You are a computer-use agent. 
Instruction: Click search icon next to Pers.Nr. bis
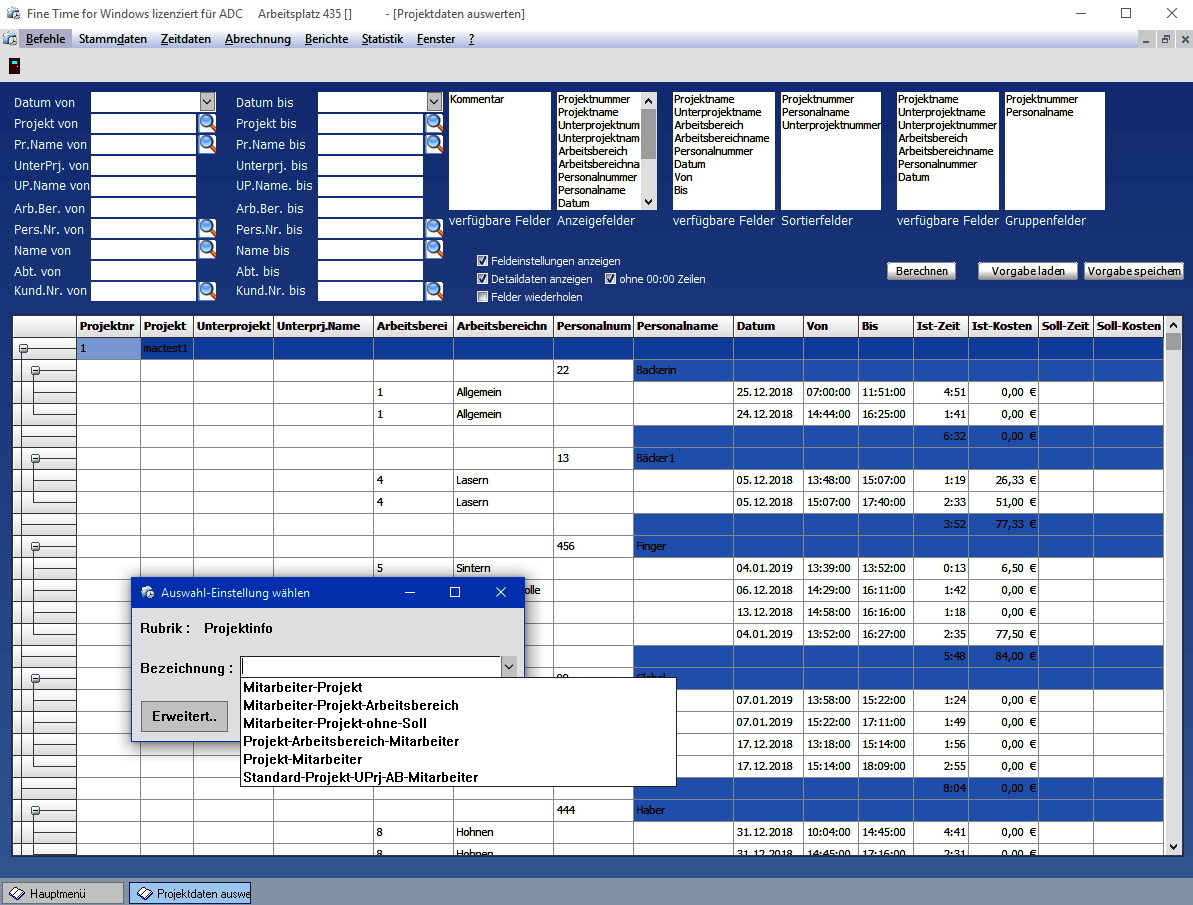pyautogui.click(x=434, y=228)
